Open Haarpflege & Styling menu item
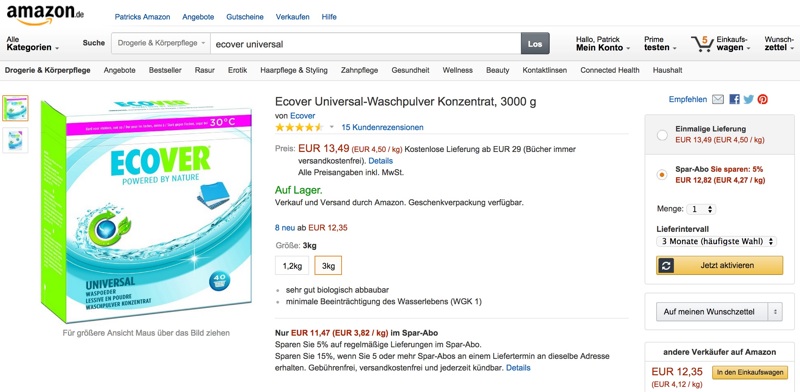This screenshot has height=392, width=800. coord(294,70)
